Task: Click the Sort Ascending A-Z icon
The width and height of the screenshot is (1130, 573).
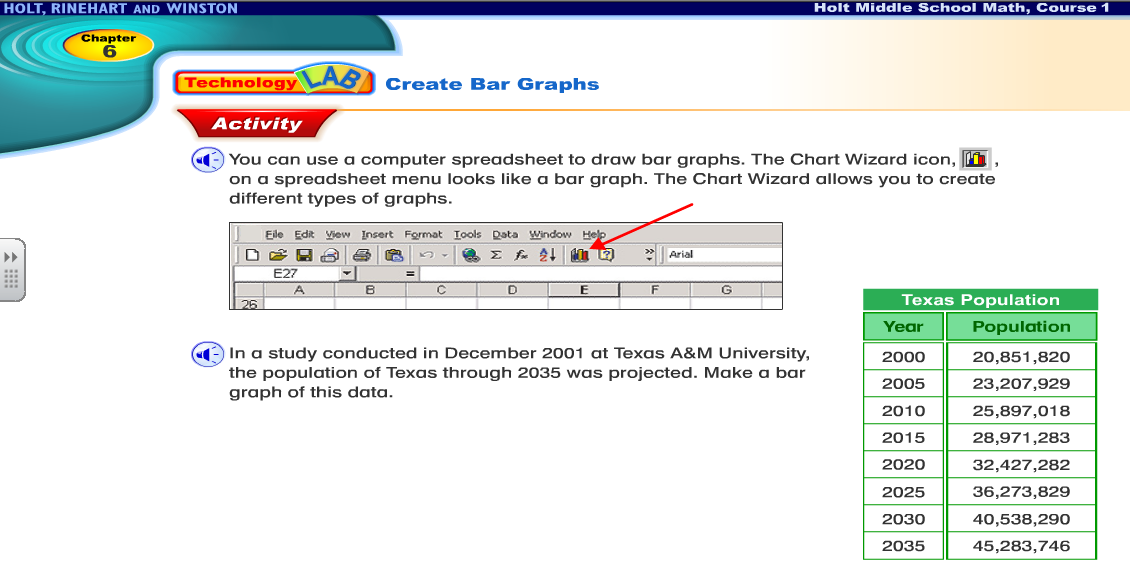Action: click(547, 255)
